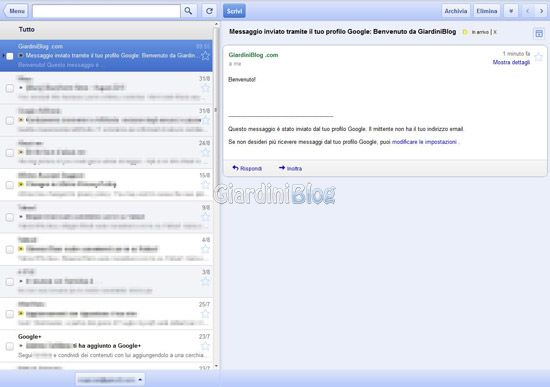Go to next conversation arrow
Image resolution: width=550 pixels, height=387 pixels.
(x=542, y=11)
